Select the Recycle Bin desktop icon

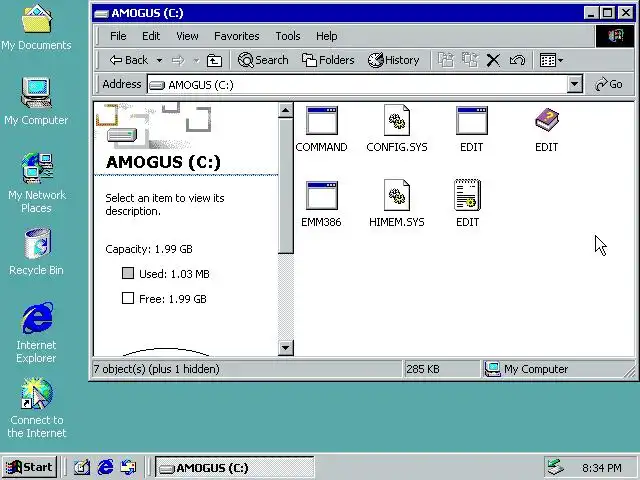click(36, 252)
